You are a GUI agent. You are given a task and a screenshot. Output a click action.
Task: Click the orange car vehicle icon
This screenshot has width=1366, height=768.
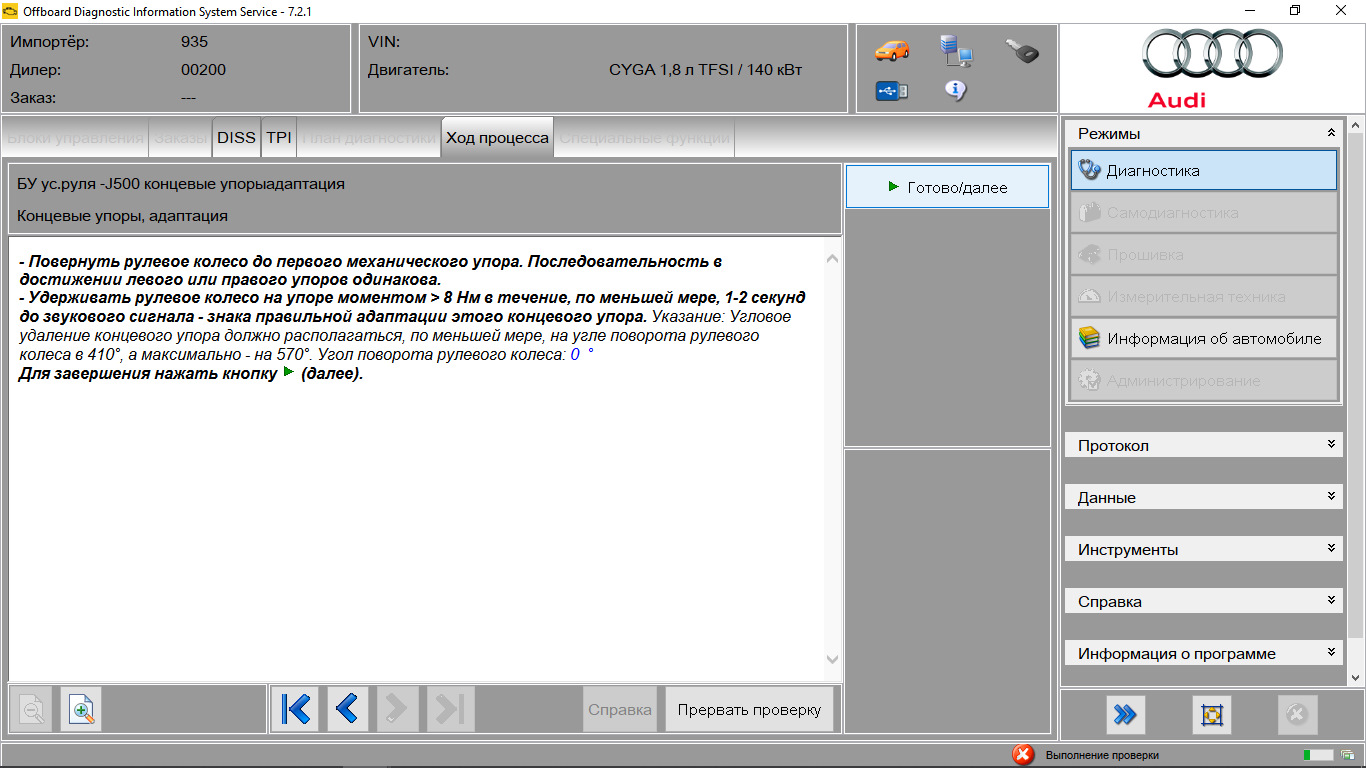(x=892, y=50)
